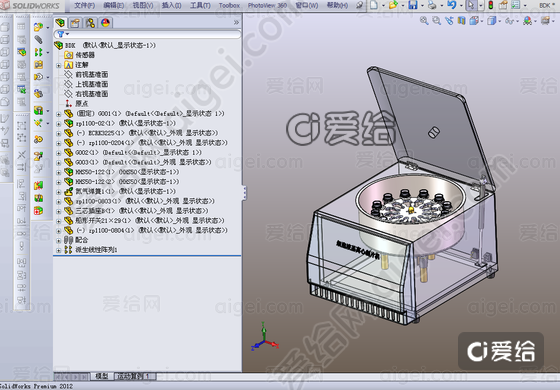Click the Open file folder icon
Image resolution: width=560 pixels, height=390 pixels.
pos(394,5)
